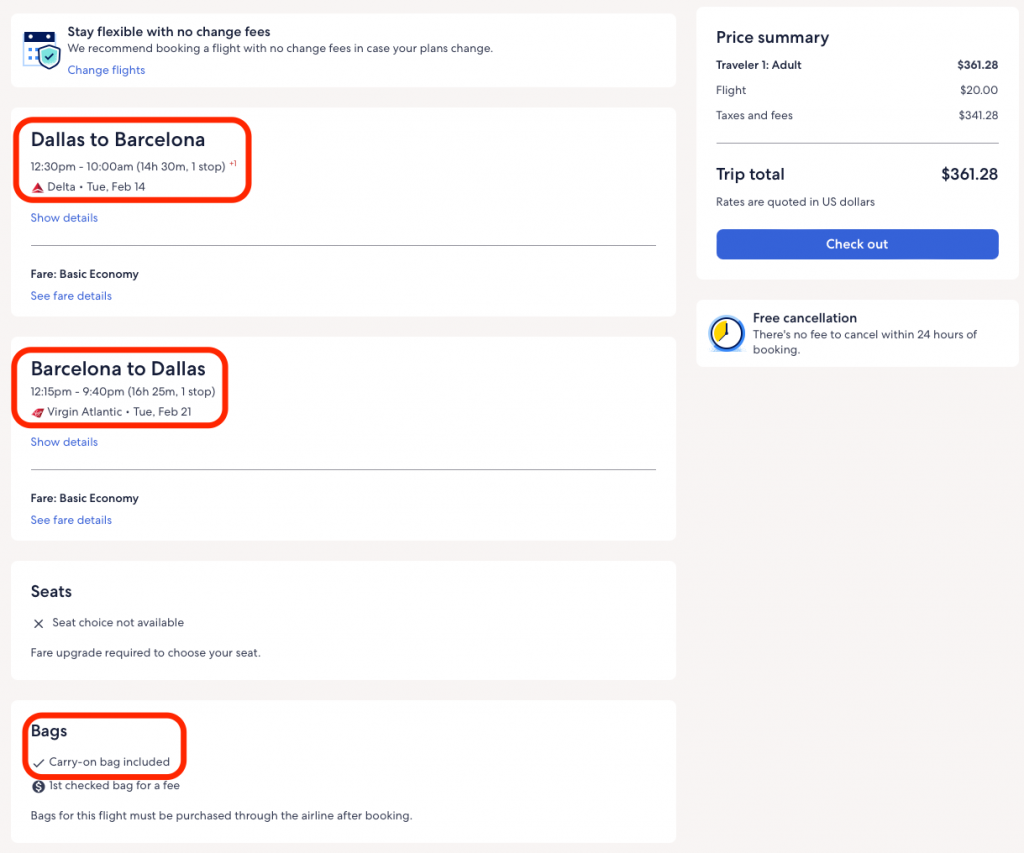Open See fare details for the Delta flight

71,296
